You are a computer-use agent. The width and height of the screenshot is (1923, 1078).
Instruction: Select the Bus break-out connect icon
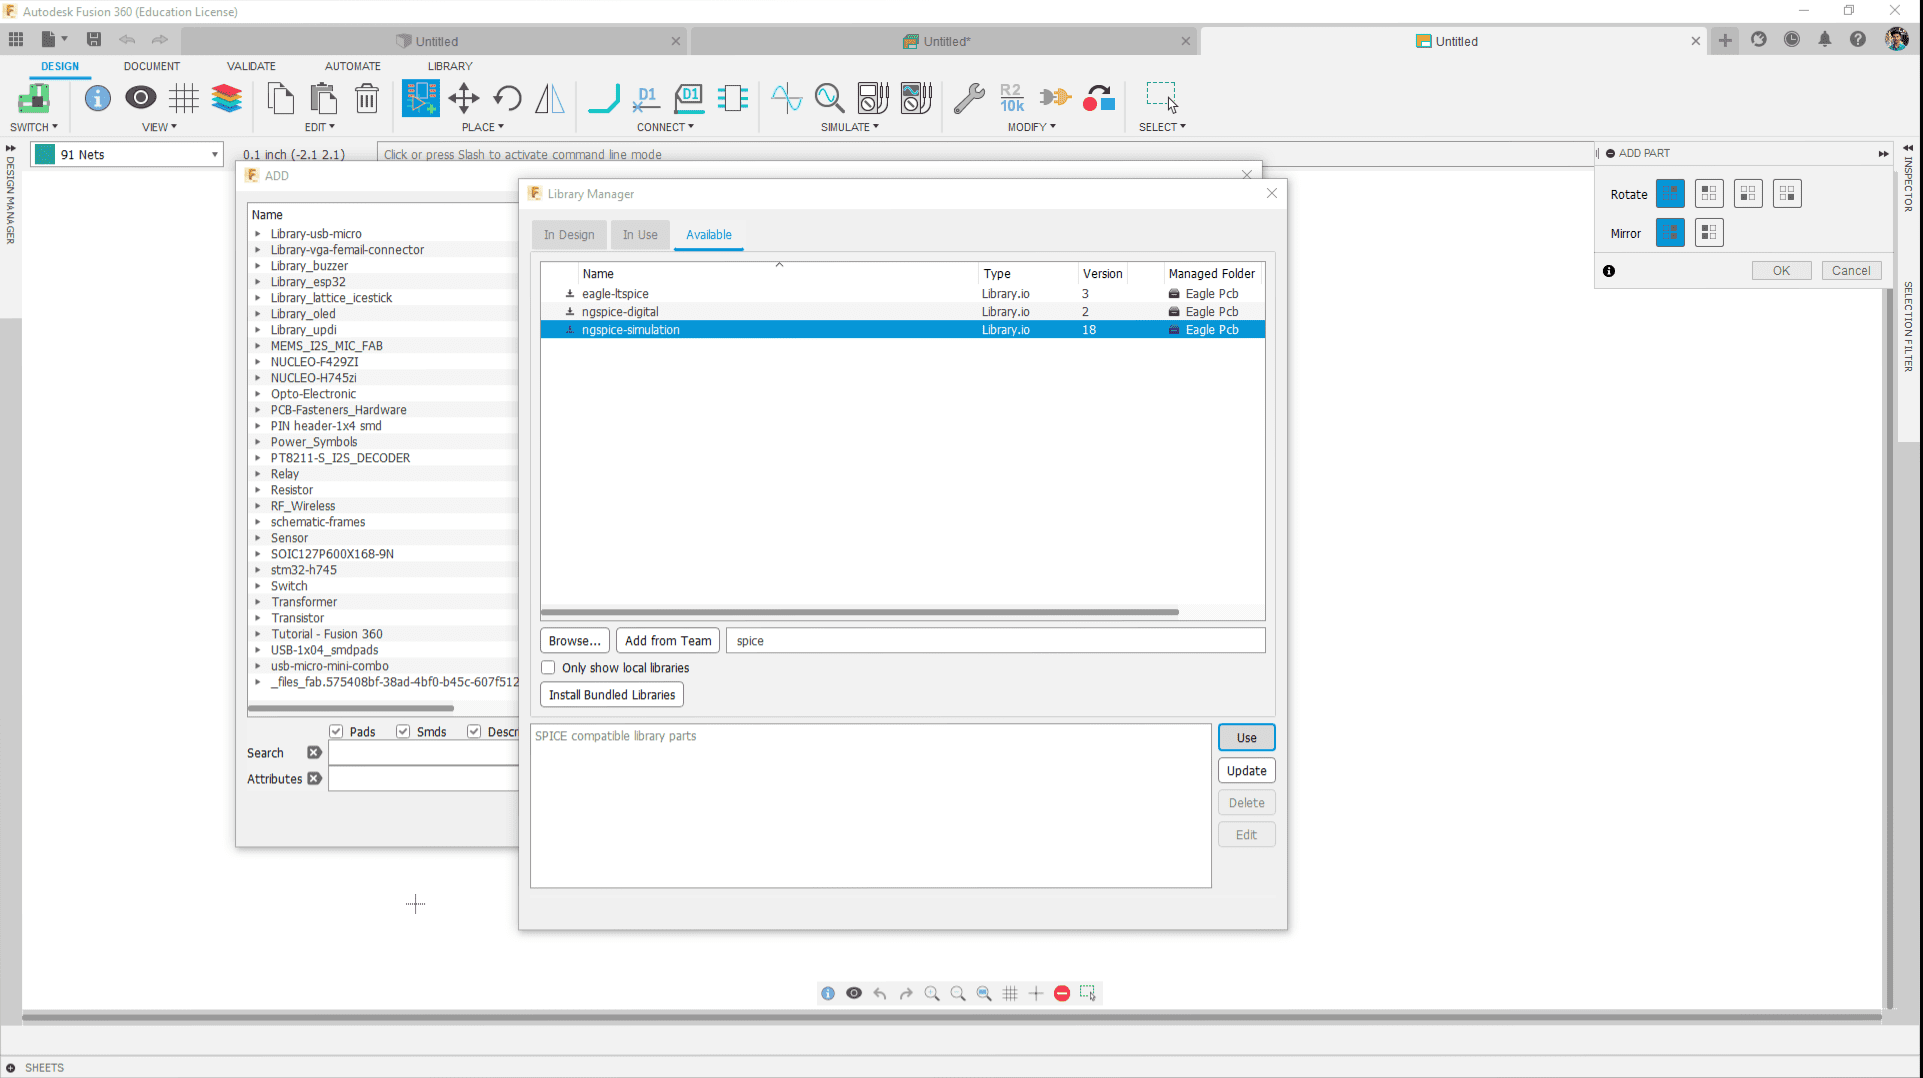pos(733,98)
